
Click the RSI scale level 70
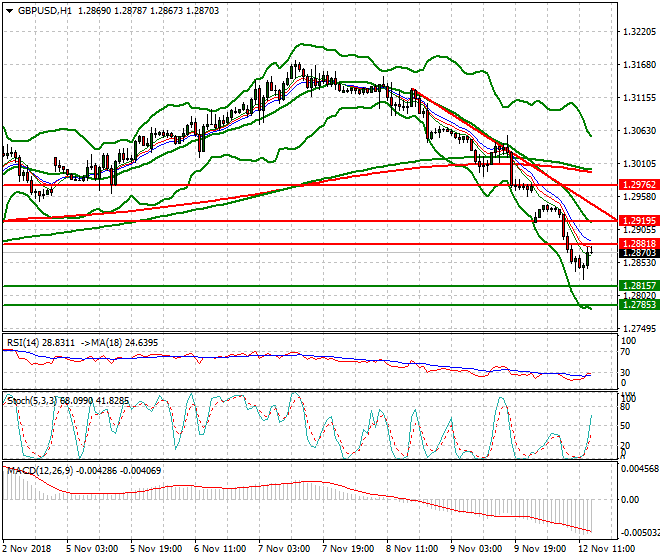click(625, 352)
